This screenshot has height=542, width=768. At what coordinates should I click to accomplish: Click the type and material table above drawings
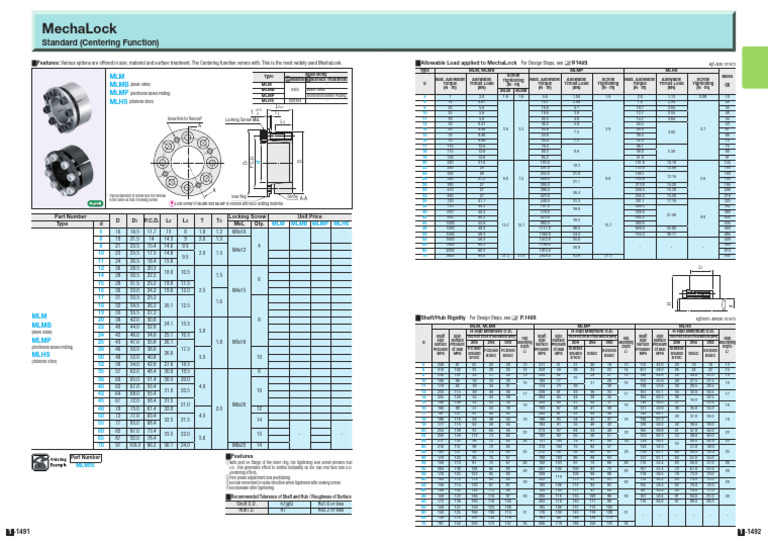(x=300, y=88)
